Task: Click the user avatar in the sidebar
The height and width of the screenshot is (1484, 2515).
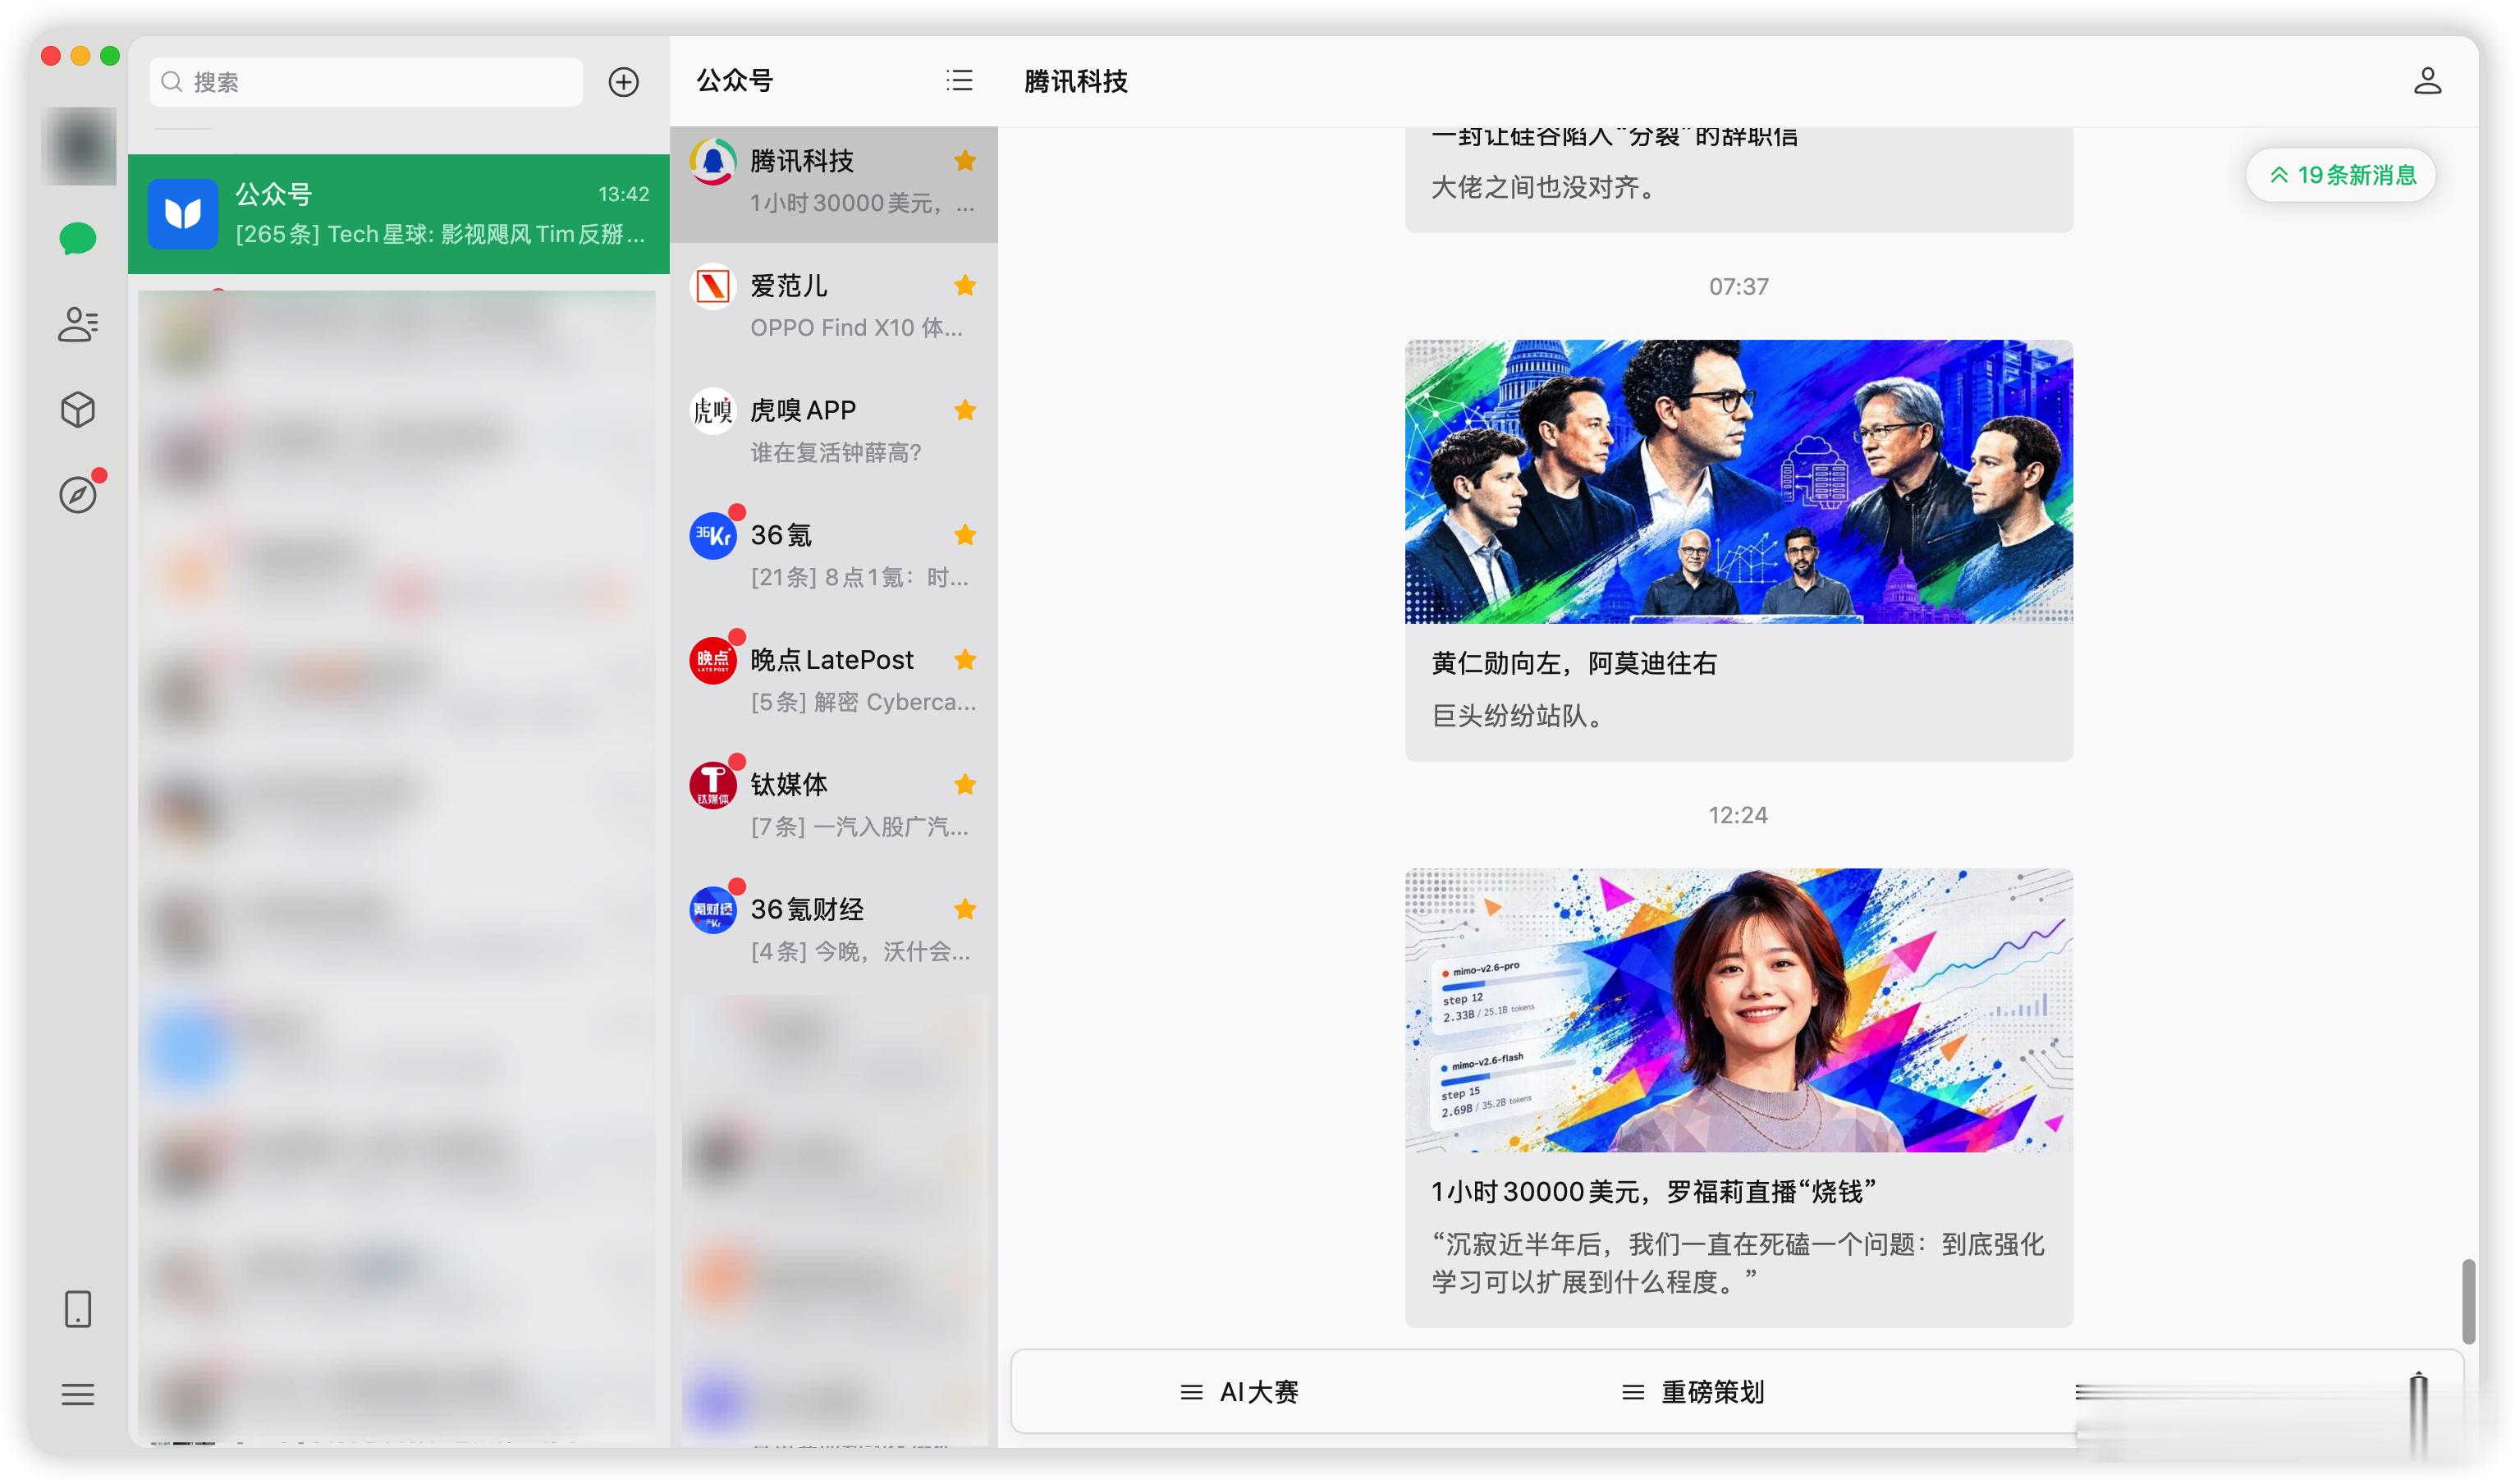Action: 78,146
